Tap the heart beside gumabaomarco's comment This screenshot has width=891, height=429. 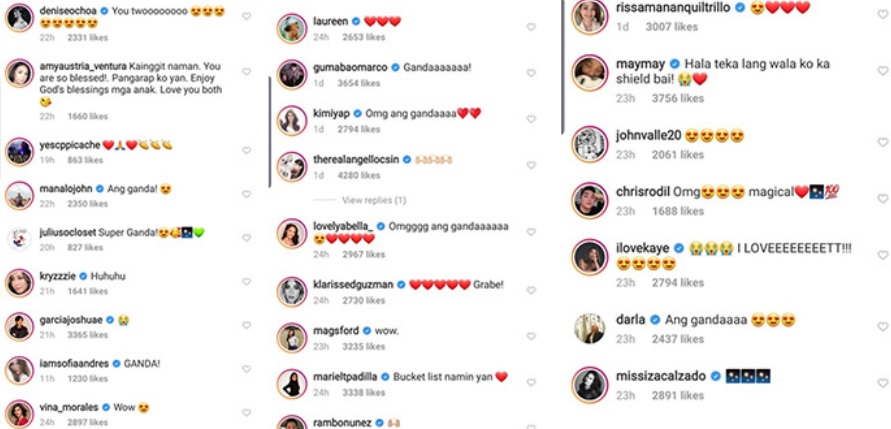pyautogui.click(x=531, y=73)
